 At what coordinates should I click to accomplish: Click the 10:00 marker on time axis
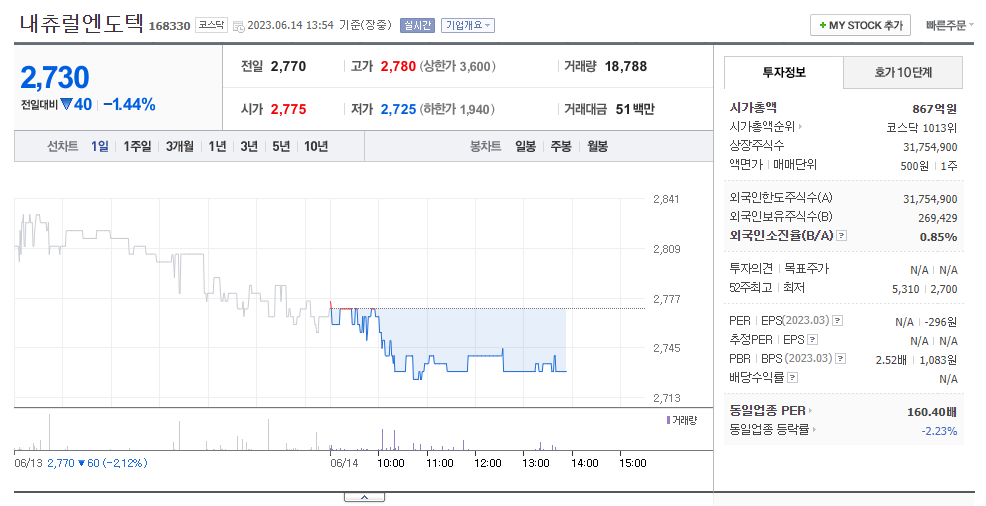391,463
